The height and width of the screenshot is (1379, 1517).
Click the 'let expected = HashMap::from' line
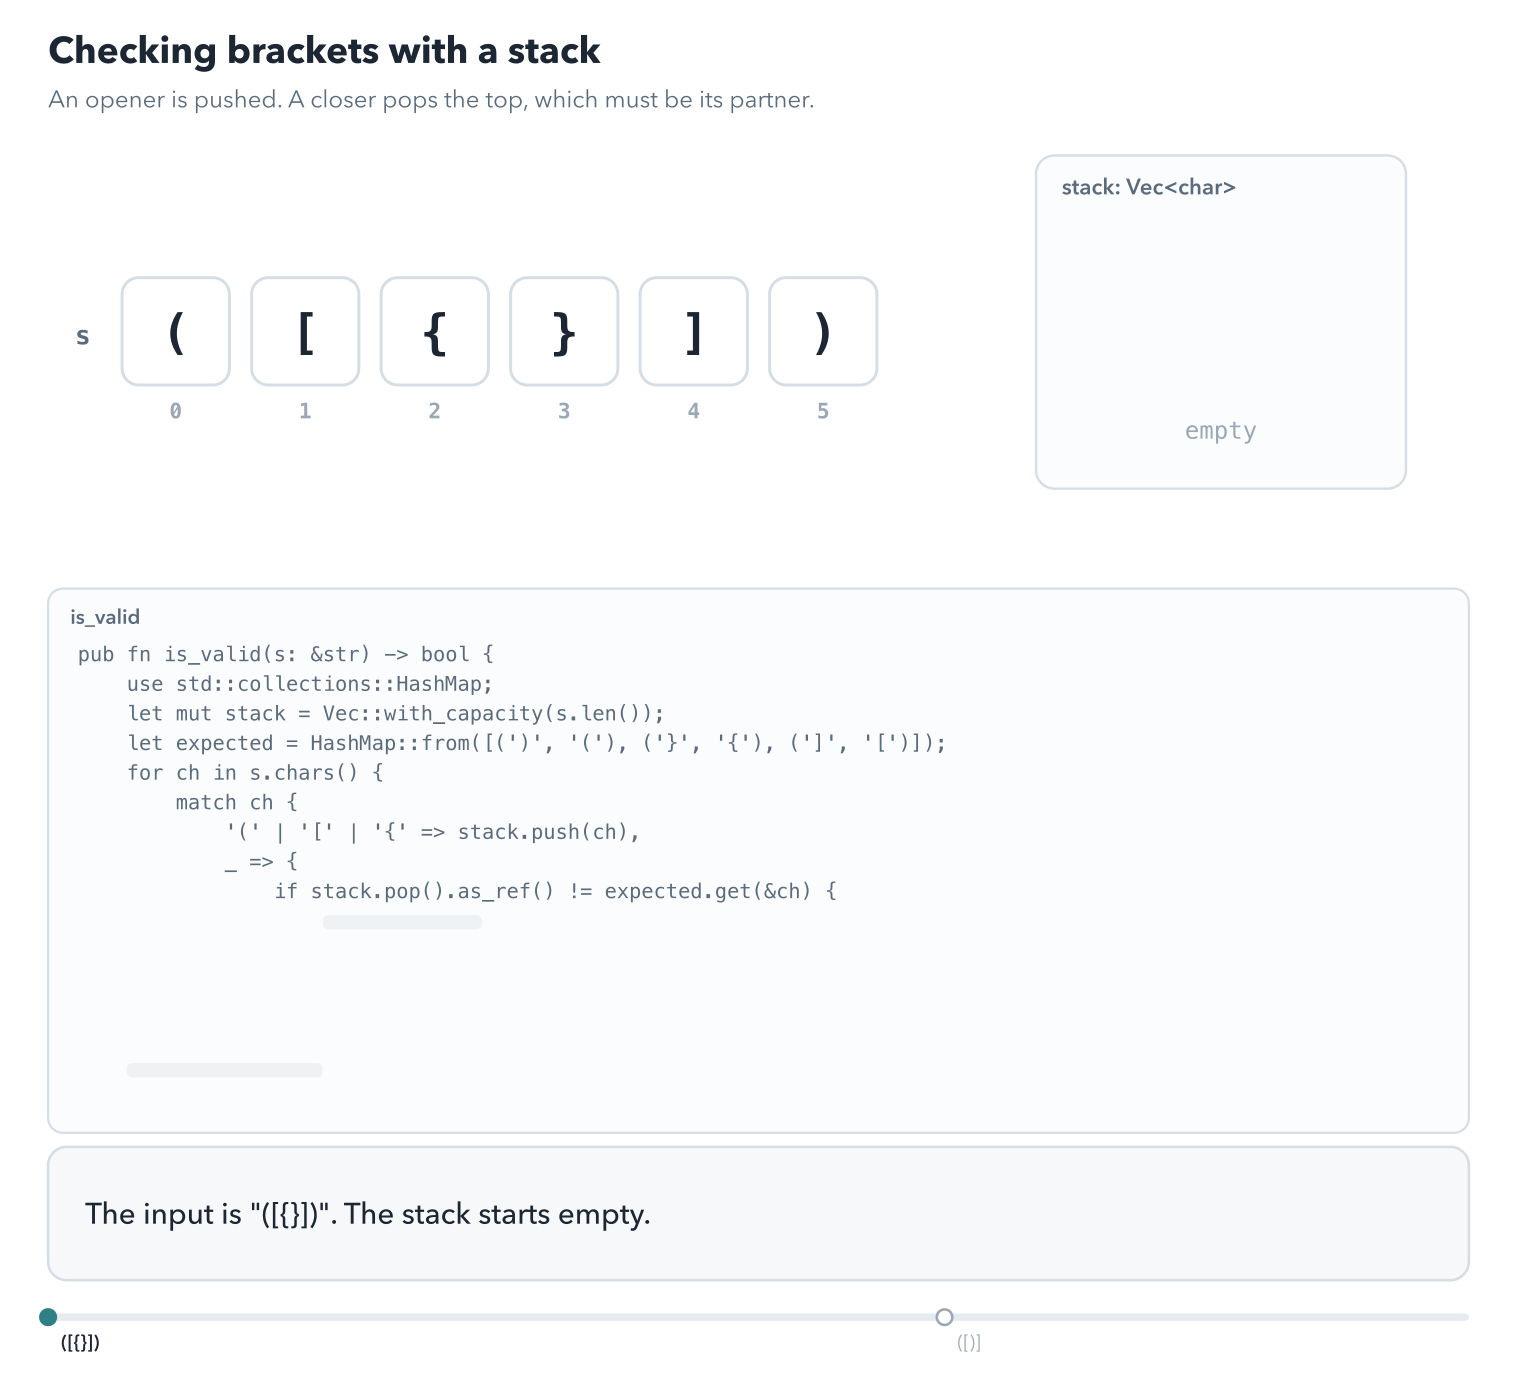point(537,743)
